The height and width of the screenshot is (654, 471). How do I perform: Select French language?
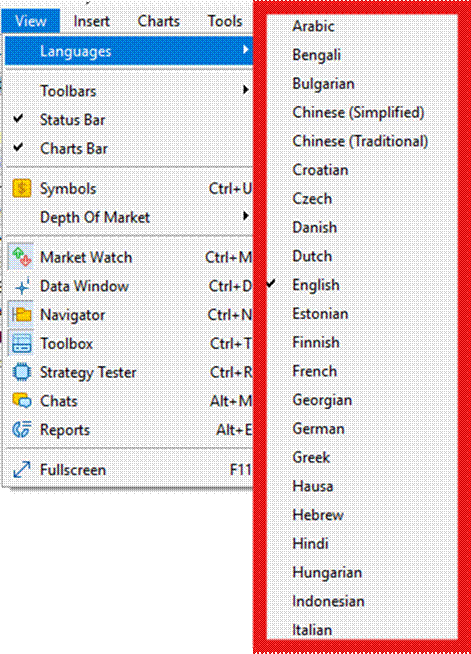pyautogui.click(x=315, y=372)
